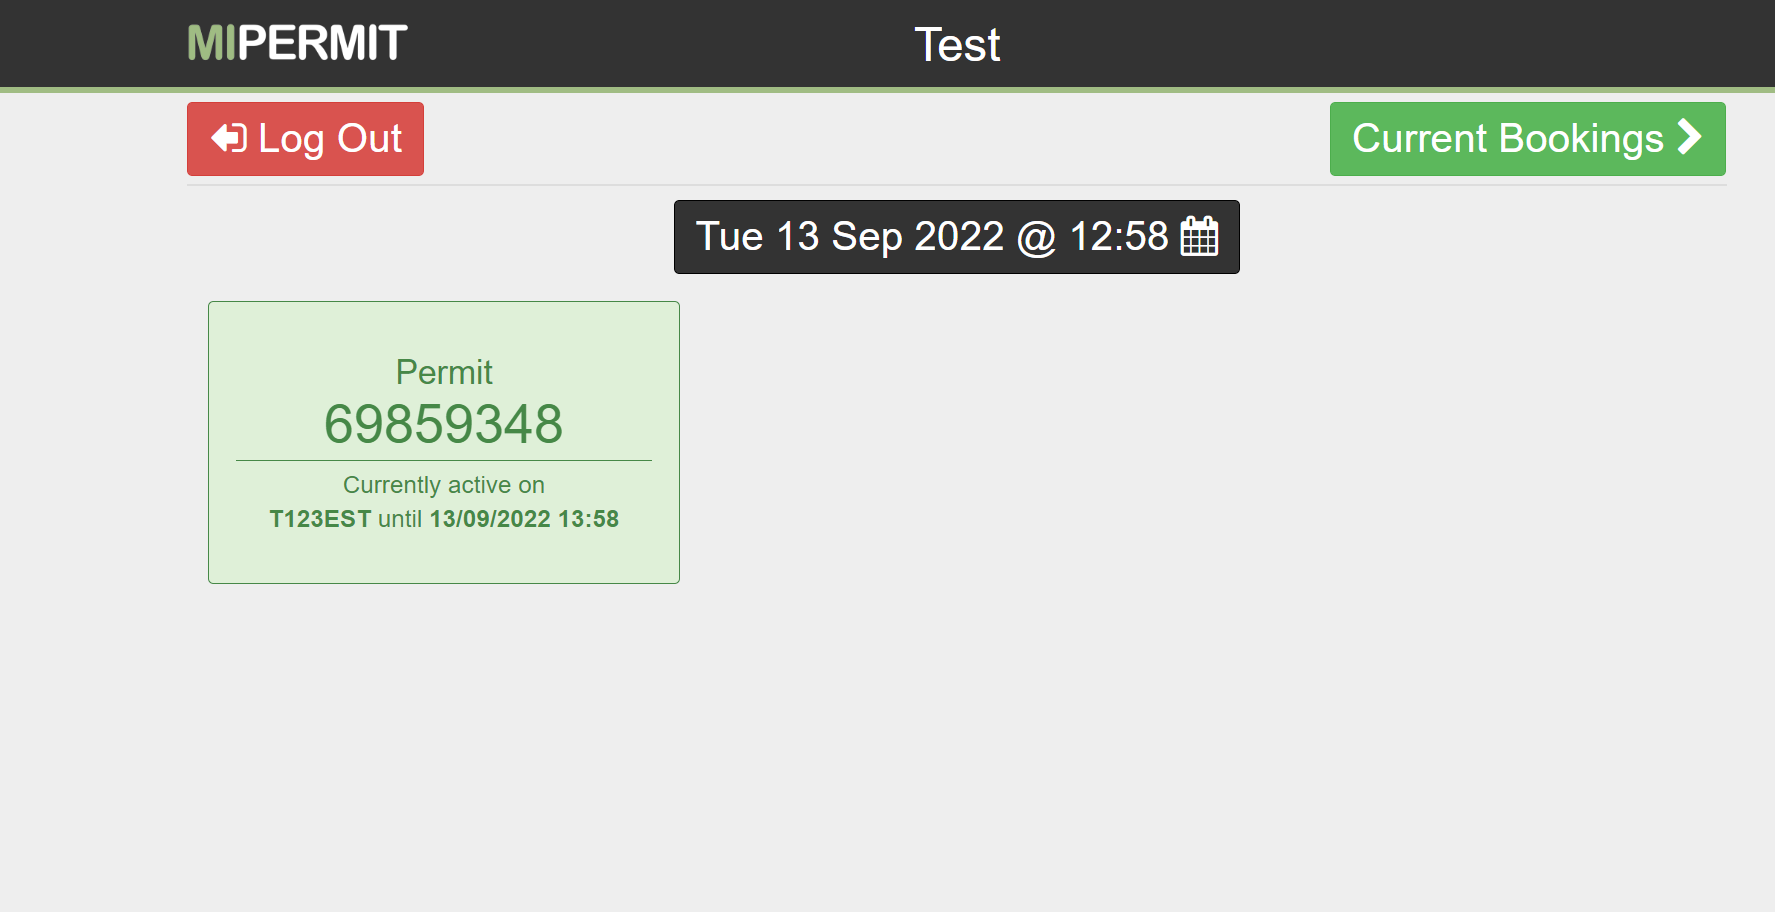This screenshot has height=912, width=1775.
Task: Click the Currently active on status line
Action: 444,485
